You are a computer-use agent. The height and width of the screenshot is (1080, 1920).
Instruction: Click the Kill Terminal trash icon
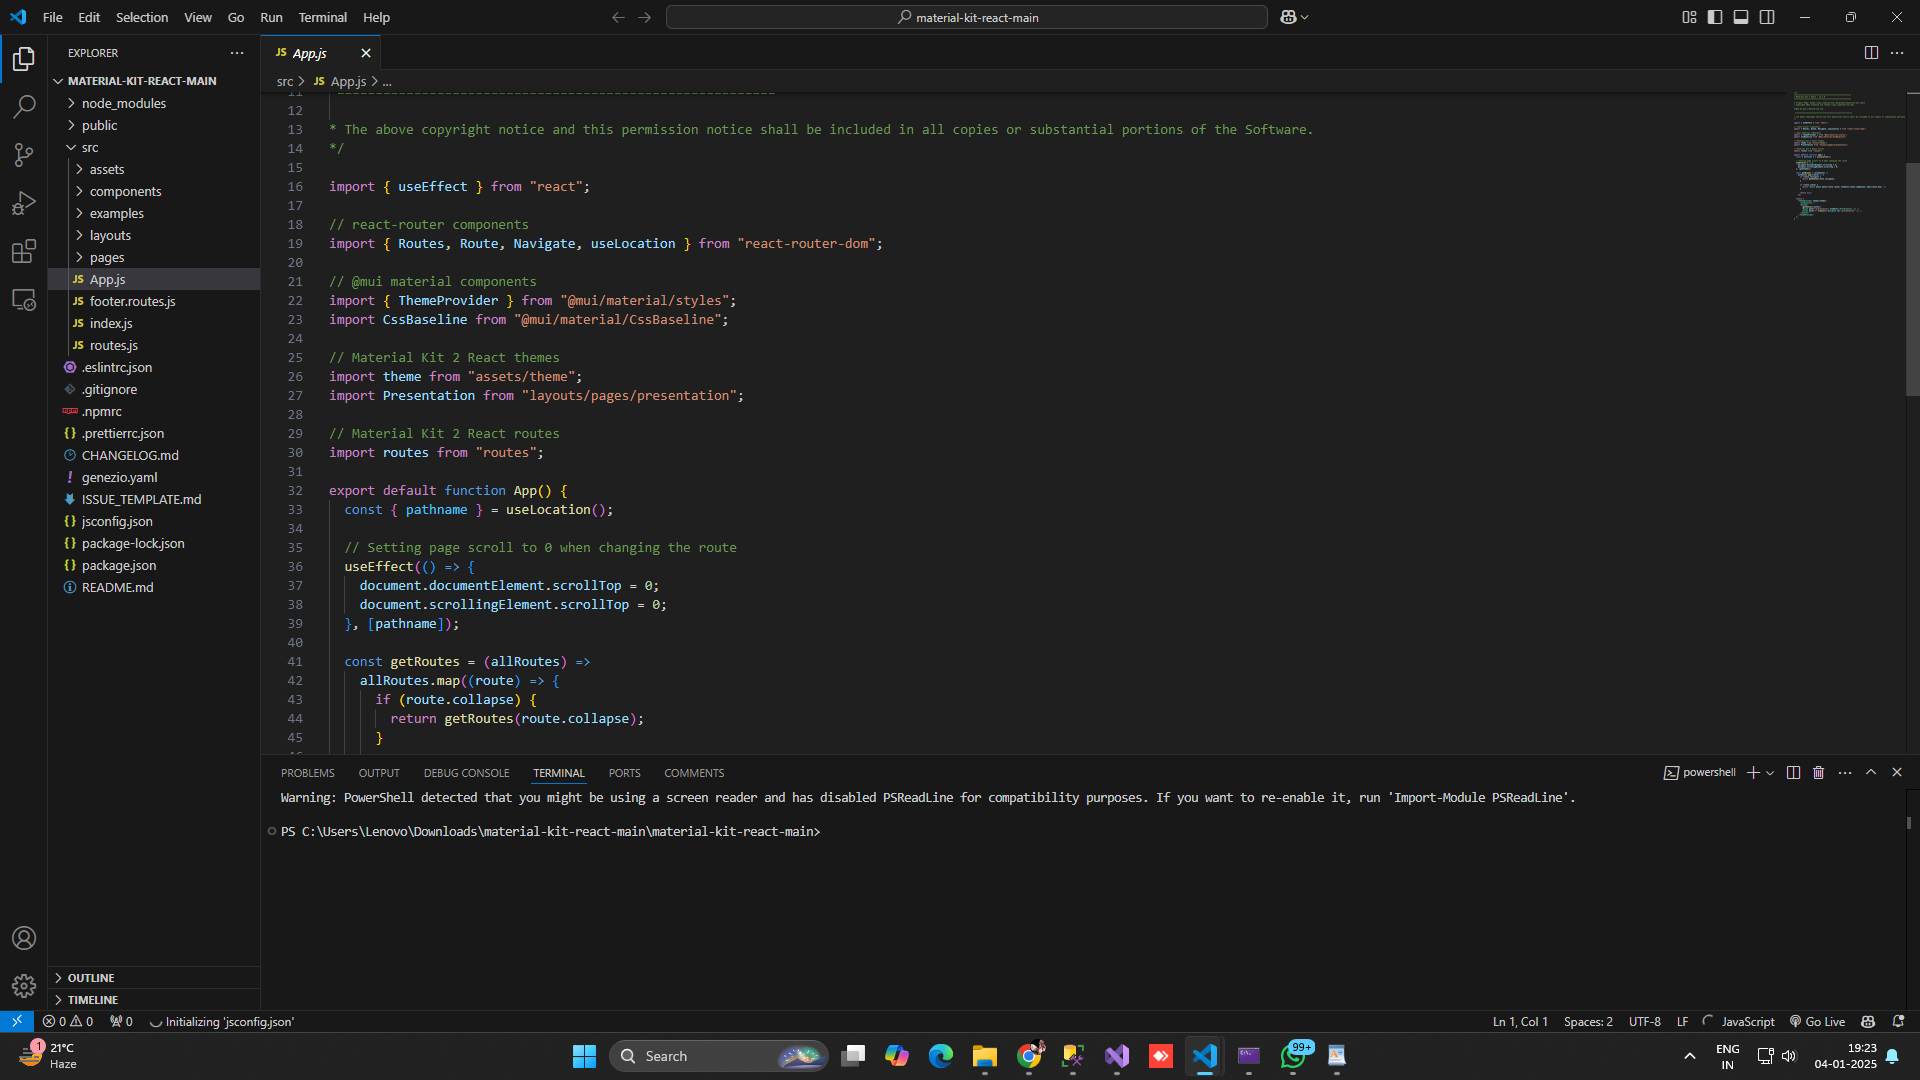pyautogui.click(x=1819, y=773)
